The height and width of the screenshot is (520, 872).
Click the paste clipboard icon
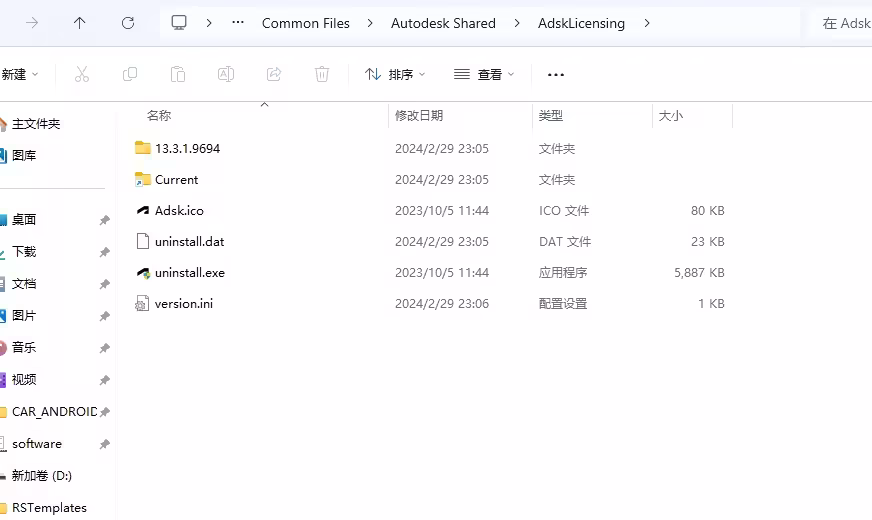178,74
